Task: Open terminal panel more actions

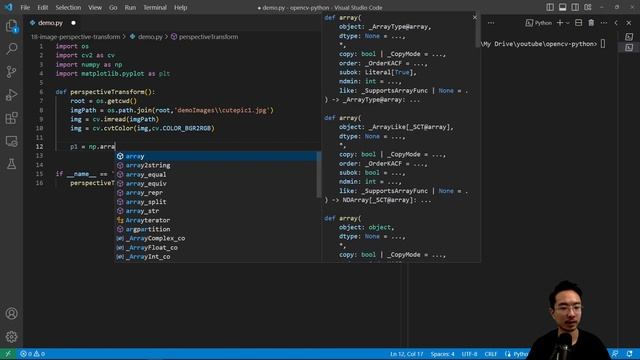Action: pyautogui.click(x=604, y=23)
